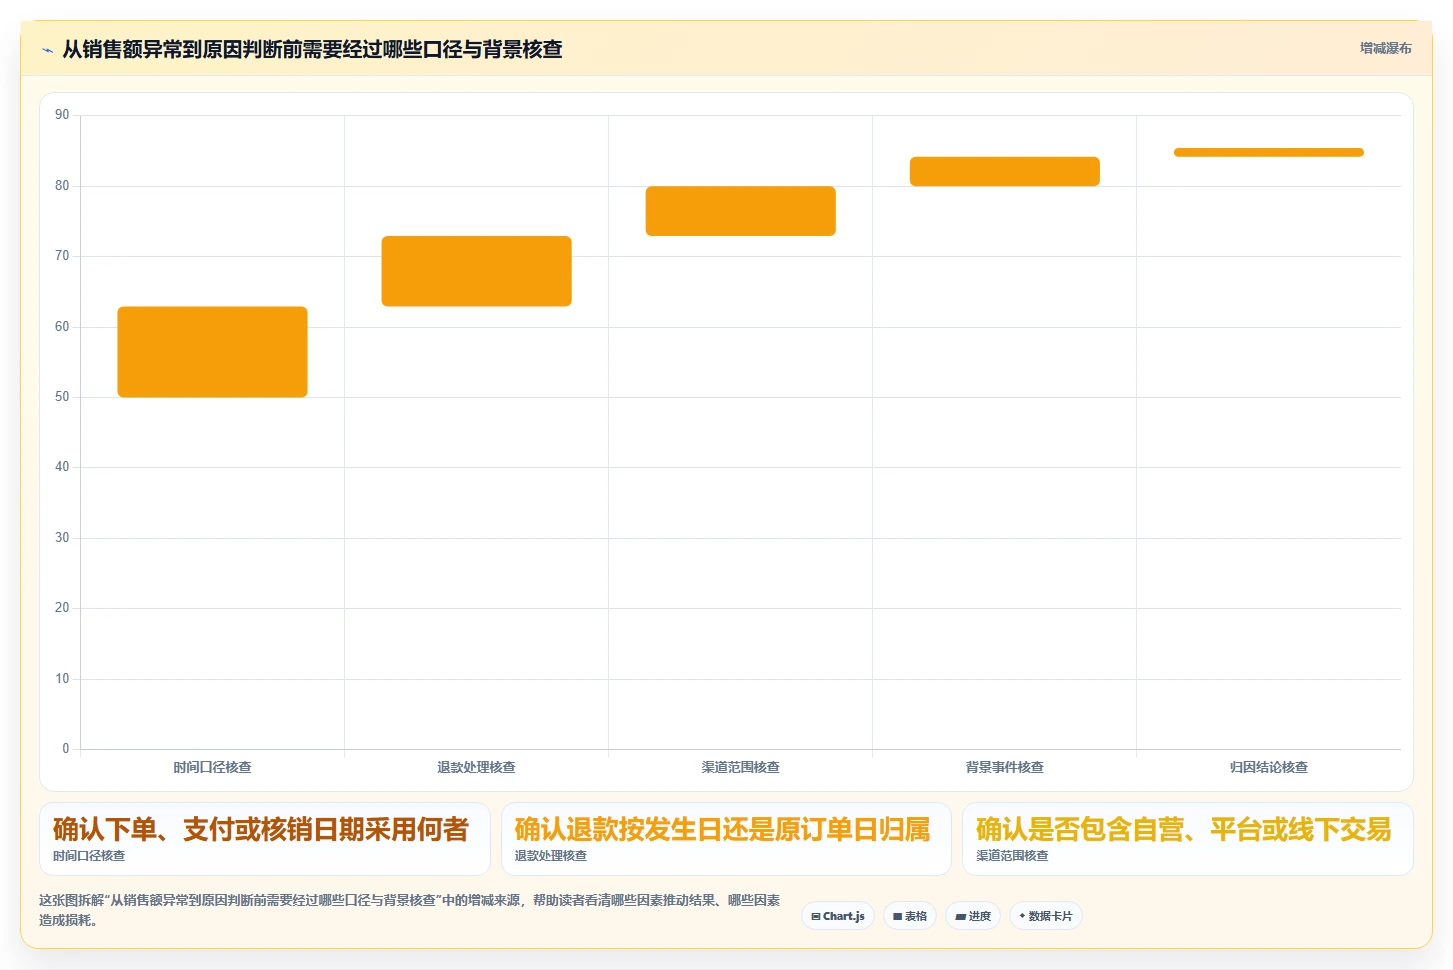Select the 渠道范围核查 waterfall bar
This screenshot has height=970, width=1453.
(x=740, y=211)
